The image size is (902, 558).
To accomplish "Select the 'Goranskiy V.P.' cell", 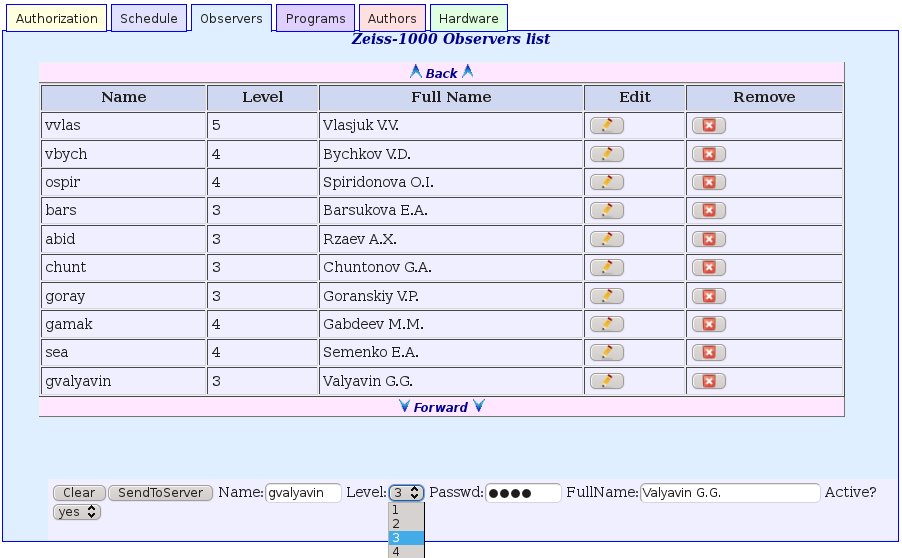I will [x=451, y=296].
